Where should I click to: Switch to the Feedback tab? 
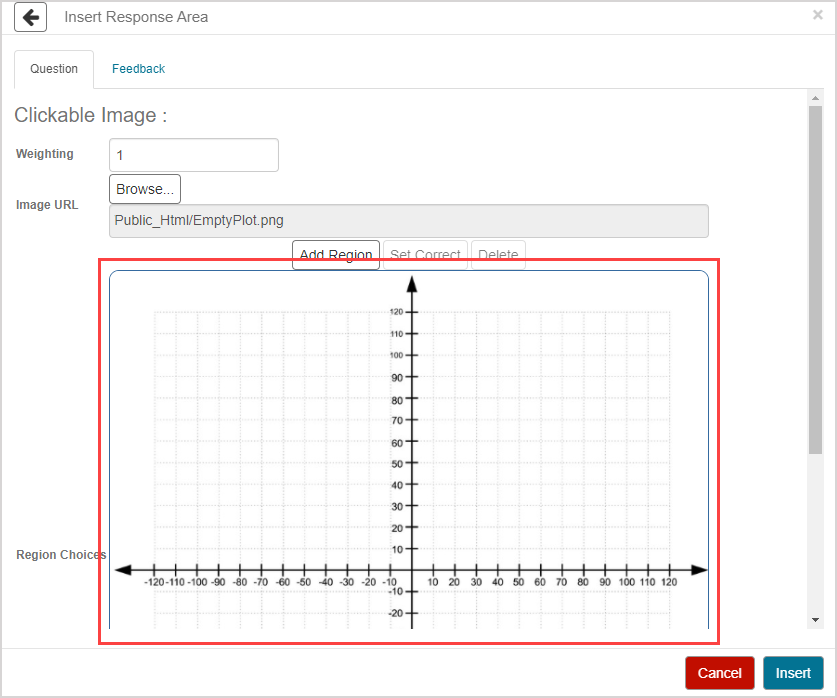point(138,68)
